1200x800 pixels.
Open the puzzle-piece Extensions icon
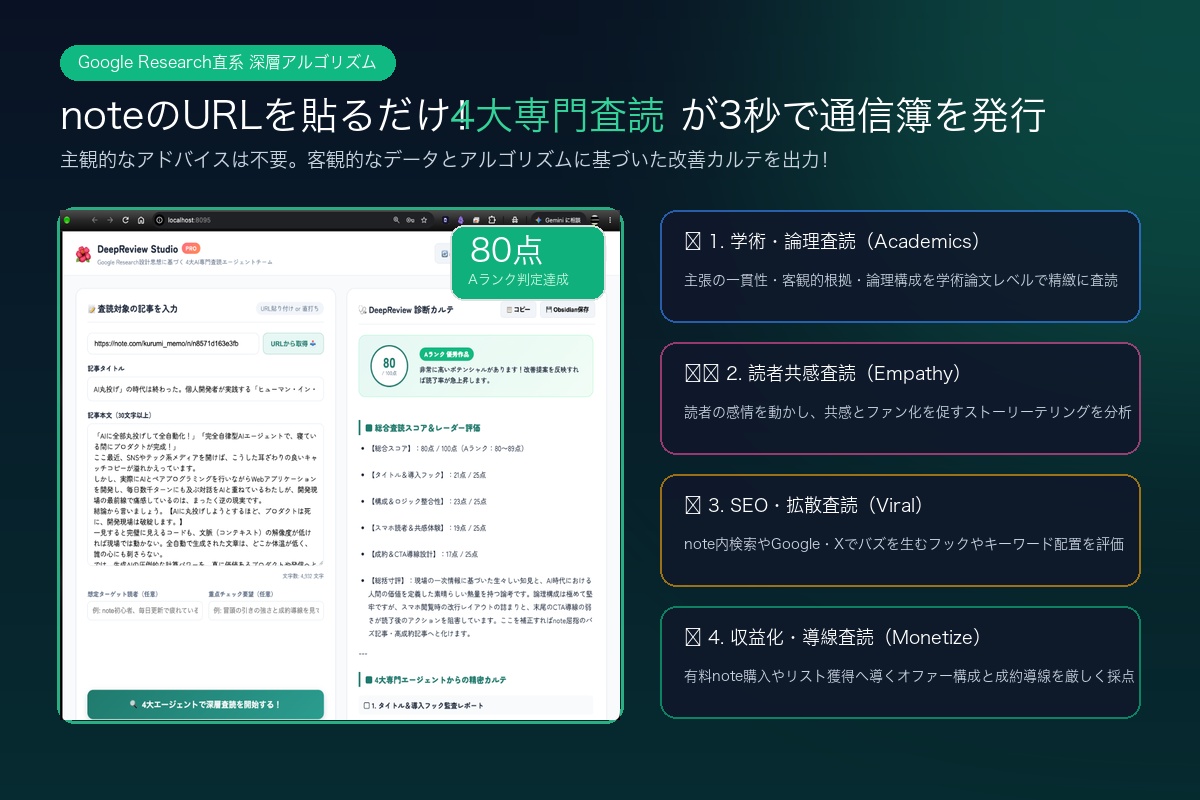click(x=492, y=220)
